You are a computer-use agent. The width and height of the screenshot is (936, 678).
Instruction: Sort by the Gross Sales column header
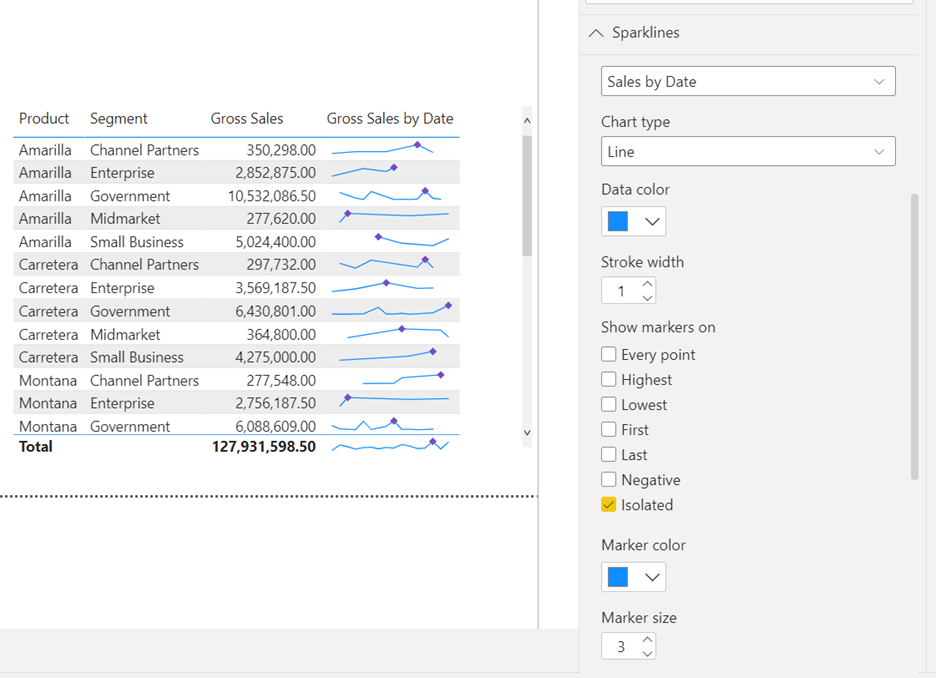pyautogui.click(x=247, y=119)
